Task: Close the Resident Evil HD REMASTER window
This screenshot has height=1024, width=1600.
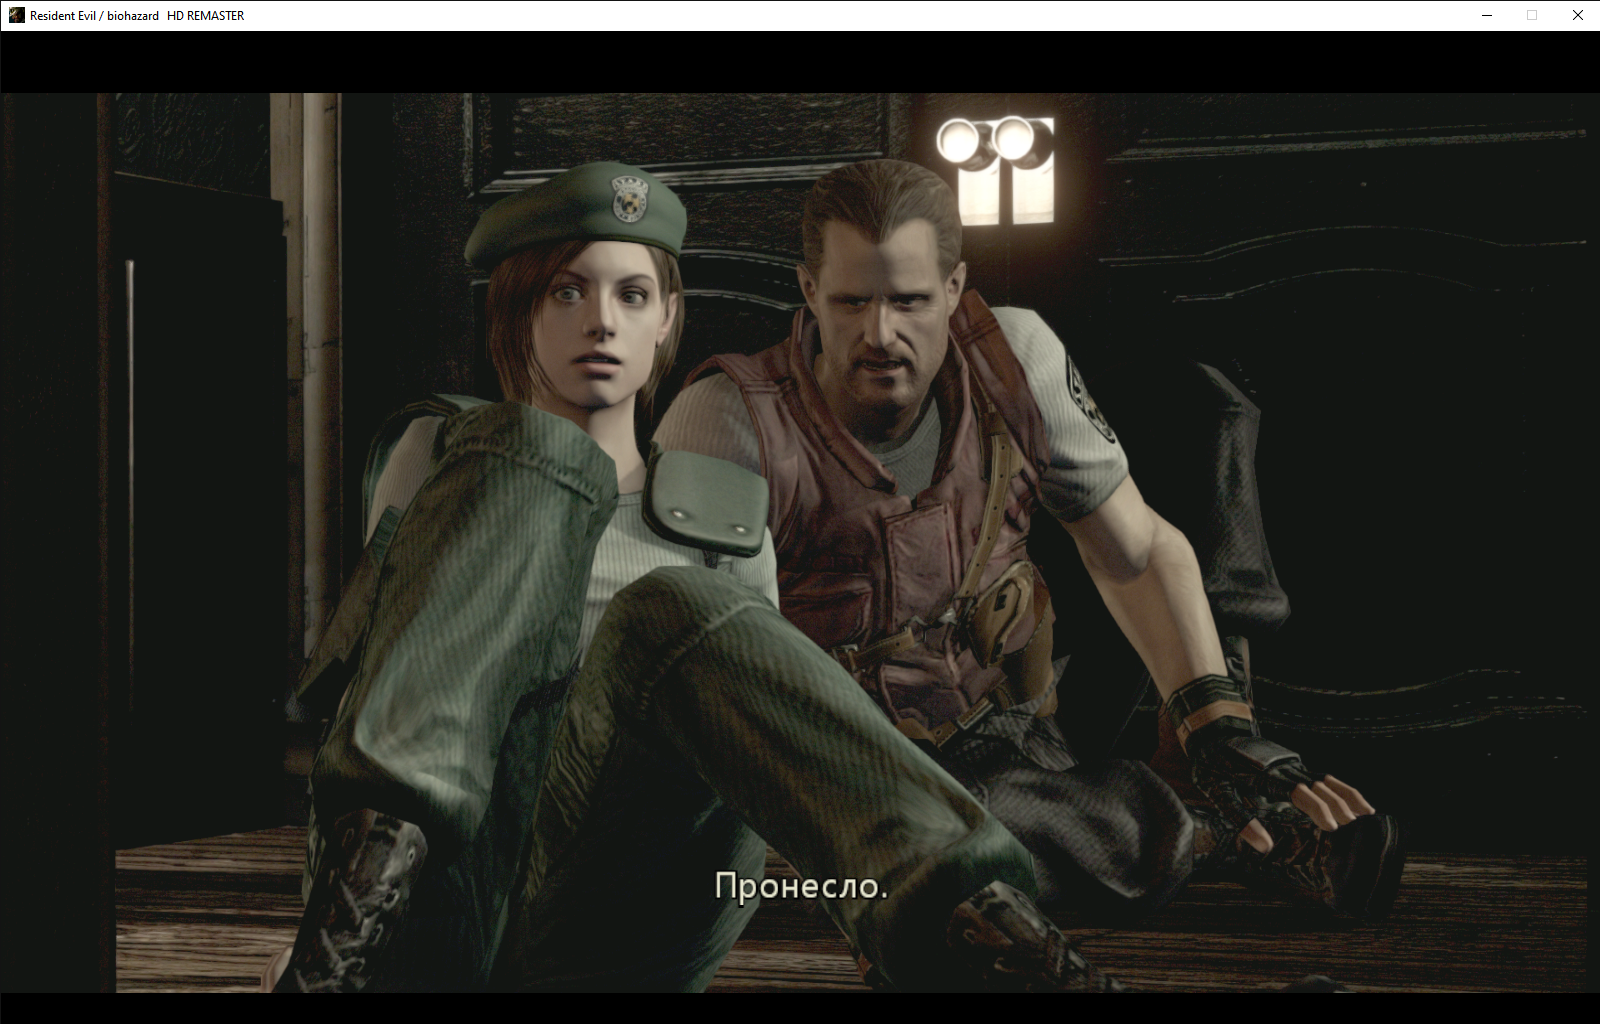Action: pos(1578,15)
